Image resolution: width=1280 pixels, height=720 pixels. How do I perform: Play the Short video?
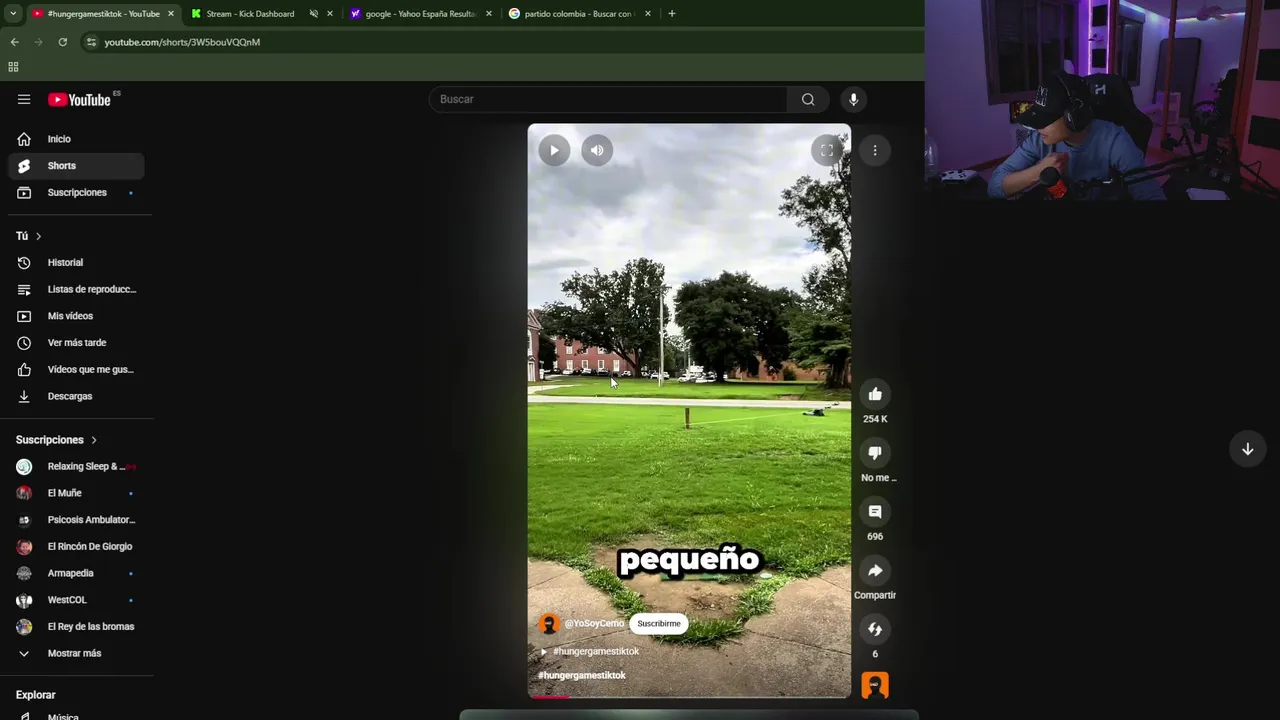tap(554, 150)
